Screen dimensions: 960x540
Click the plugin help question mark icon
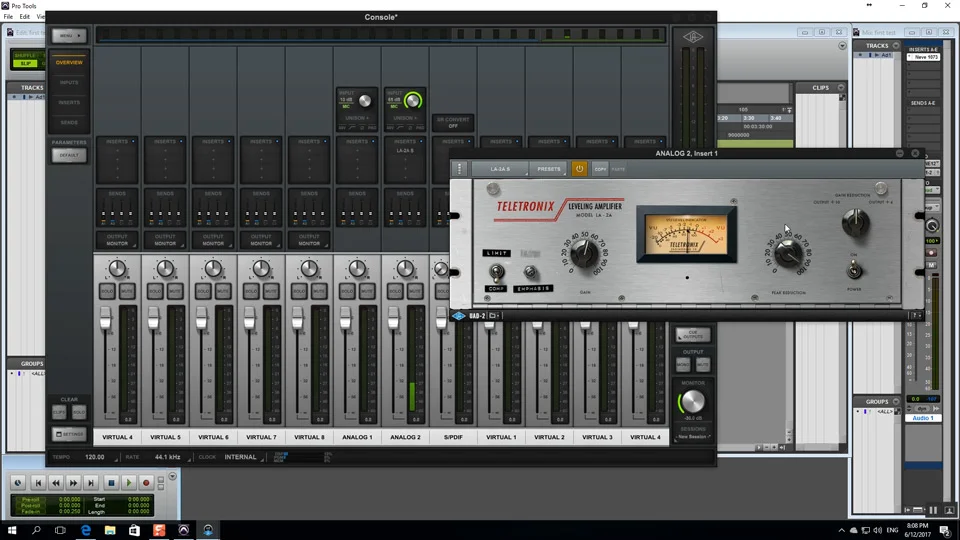[914, 316]
